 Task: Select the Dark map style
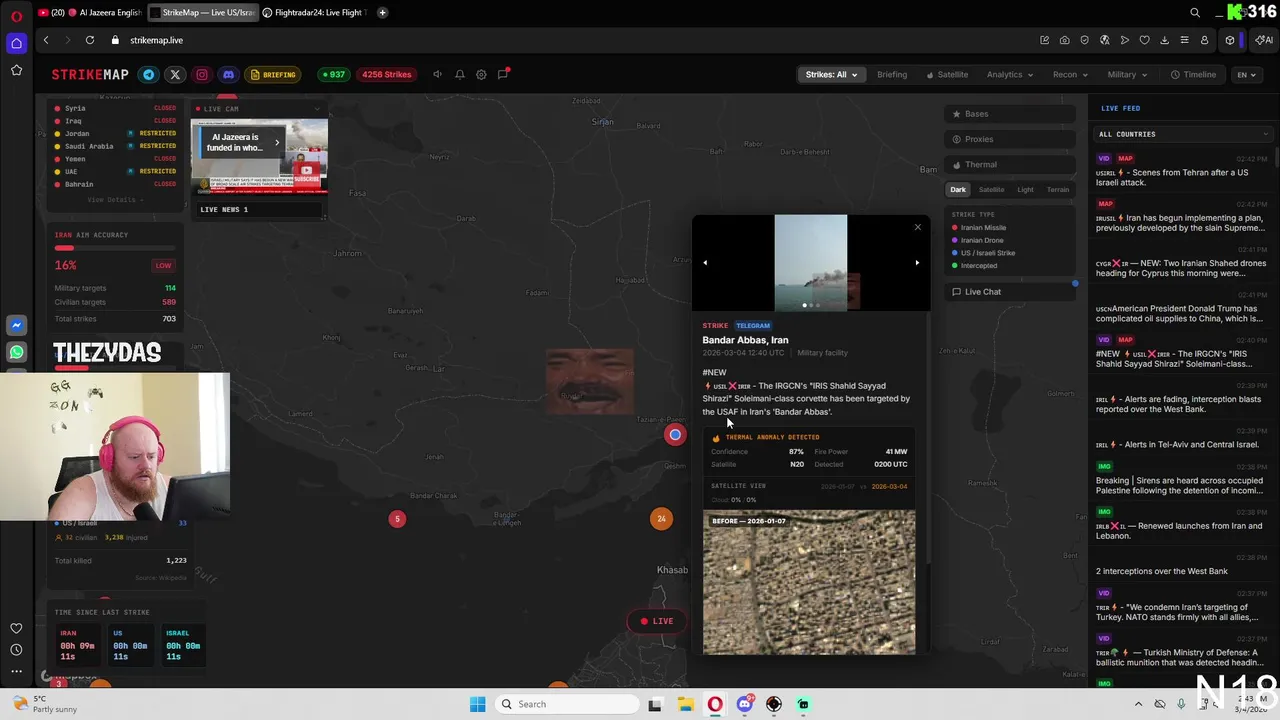(x=958, y=190)
